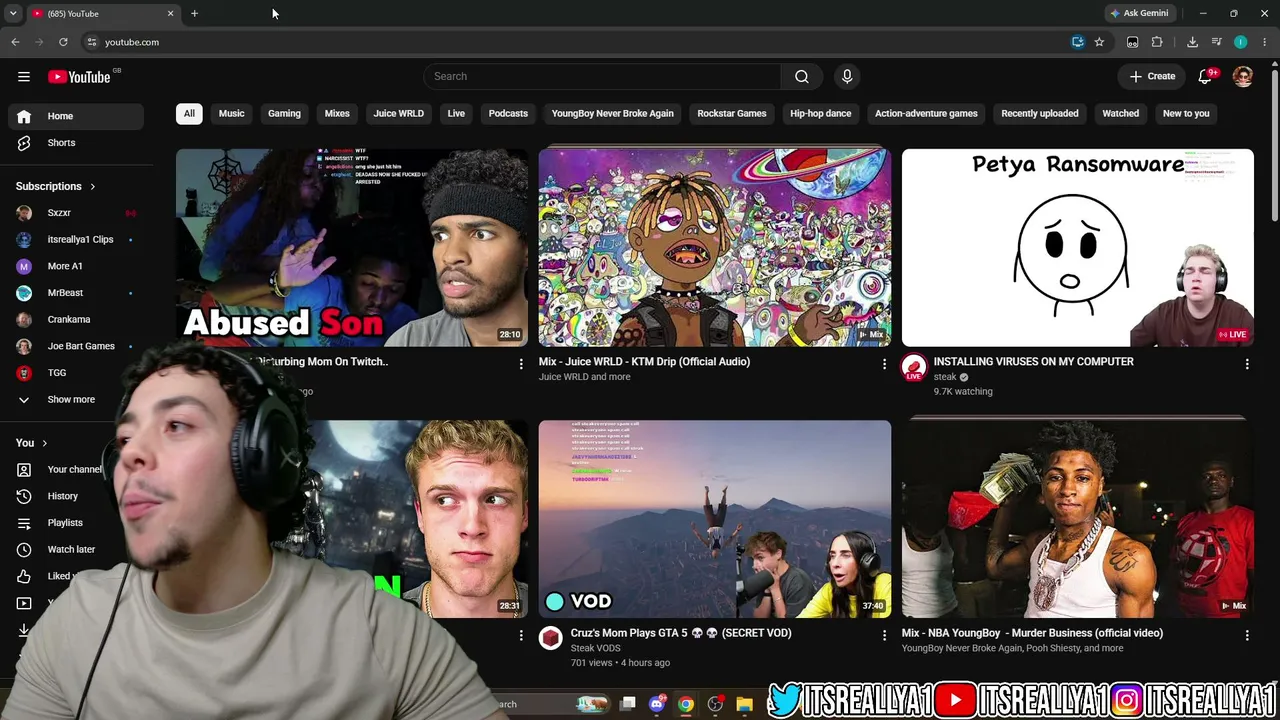Open more options for INSTALLING VIRUSES video
Image resolution: width=1280 pixels, height=720 pixels.
tap(1247, 364)
